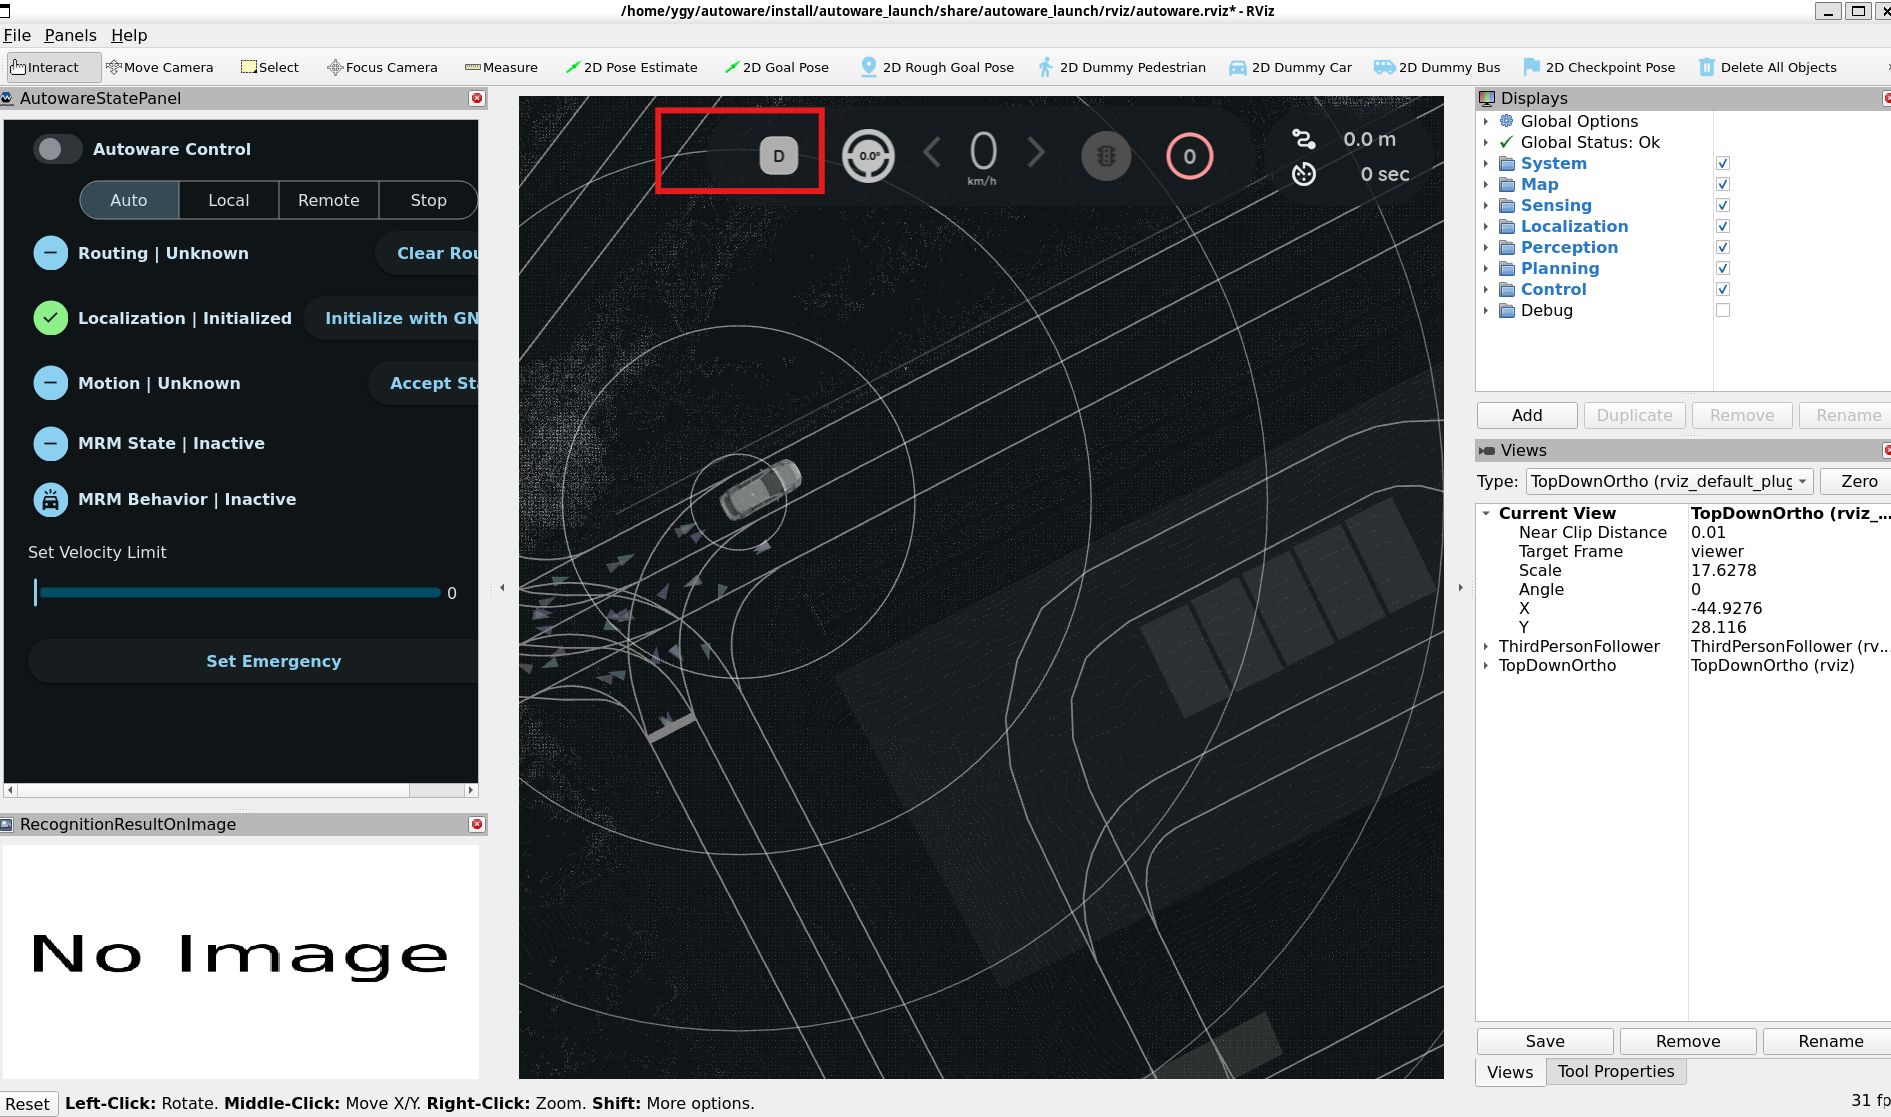1891x1117 pixels.
Task: Click the Localization green check icon
Action: tap(50, 318)
